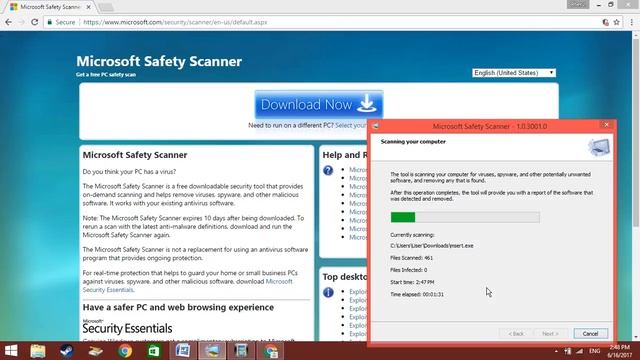Click the extension icon left of the star
Viewport: 640px width, 360px height.
click(x=606, y=22)
